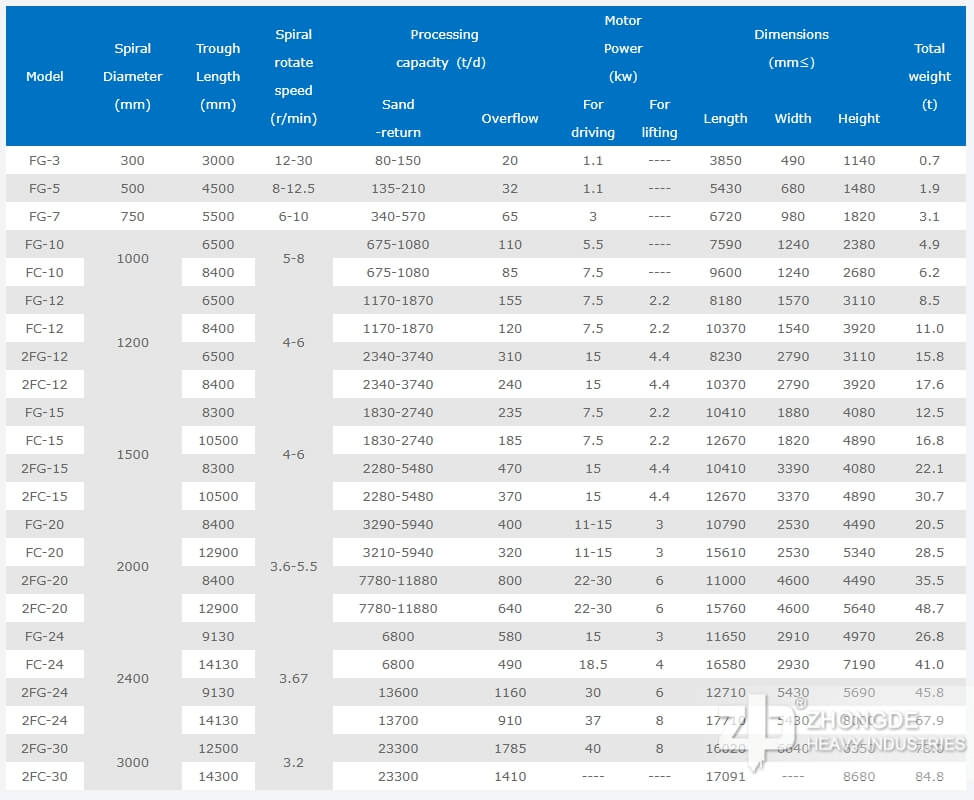Click the FC-24 model cell

[45, 664]
